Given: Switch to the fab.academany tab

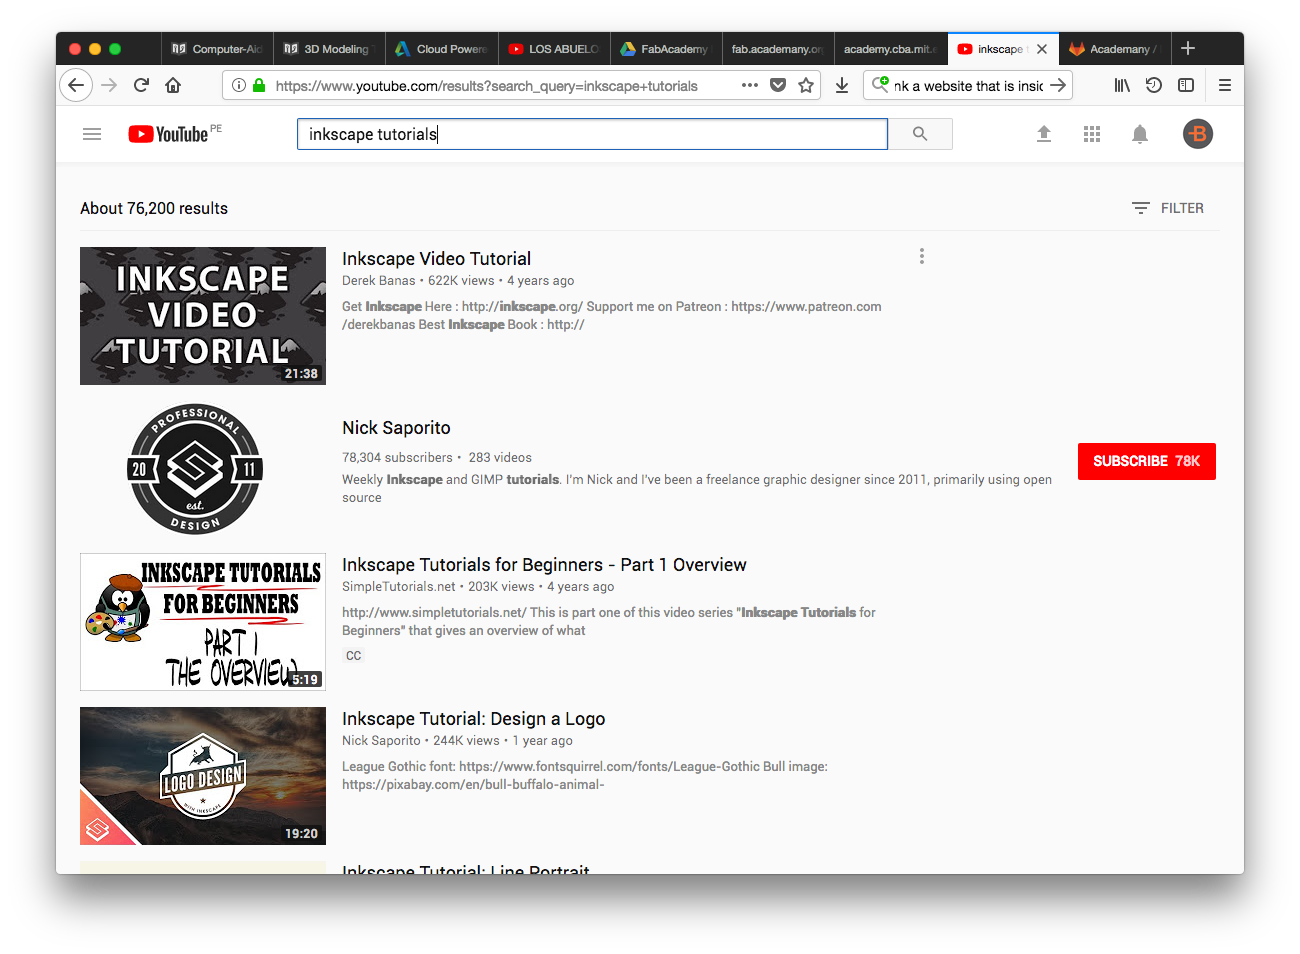Looking at the screenshot, I should (x=777, y=49).
